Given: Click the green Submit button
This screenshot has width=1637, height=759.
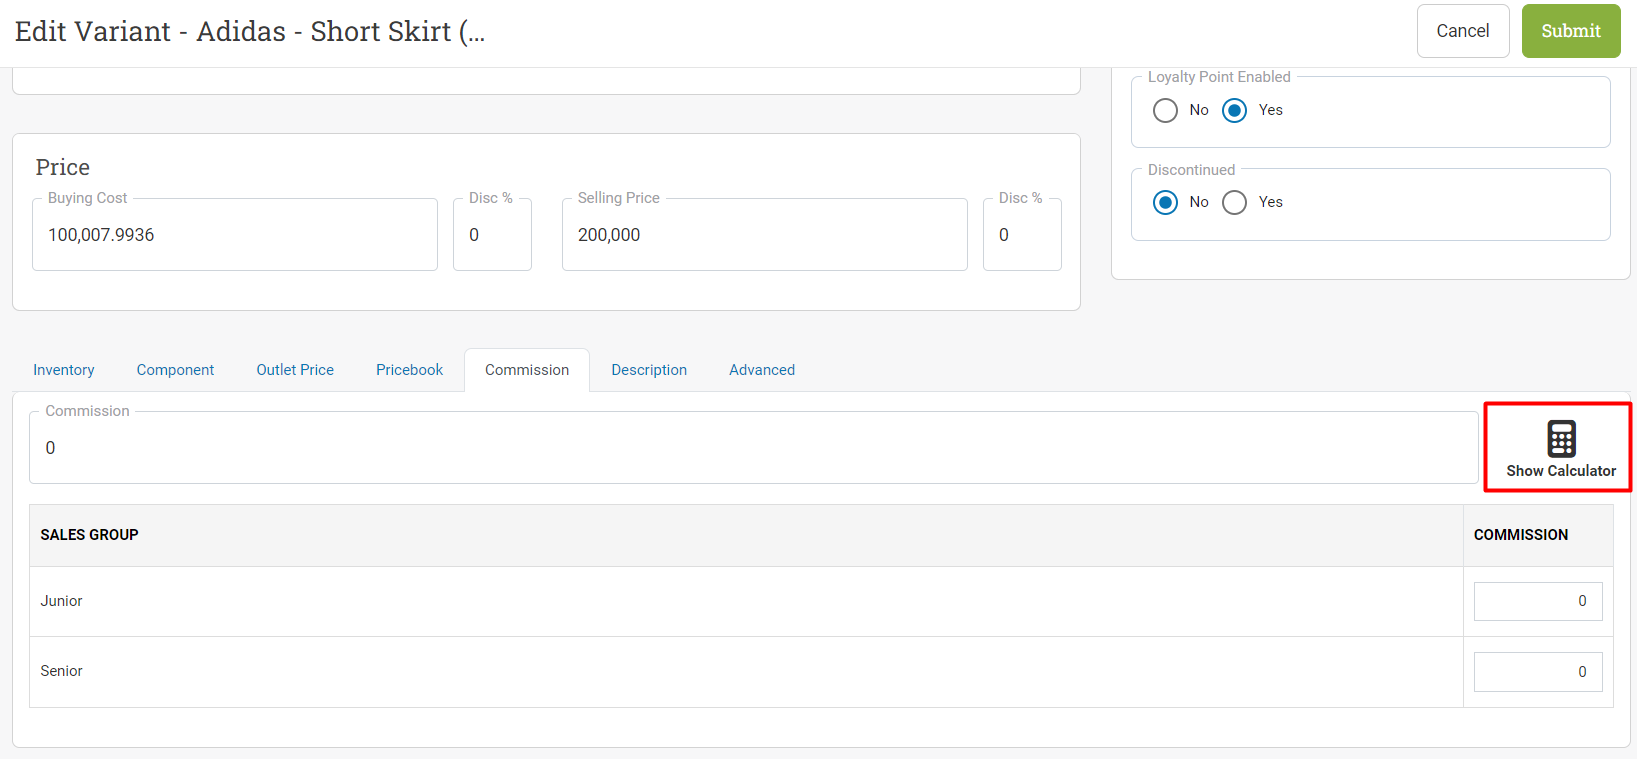Looking at the screenshot, I should click(1571, 31).
